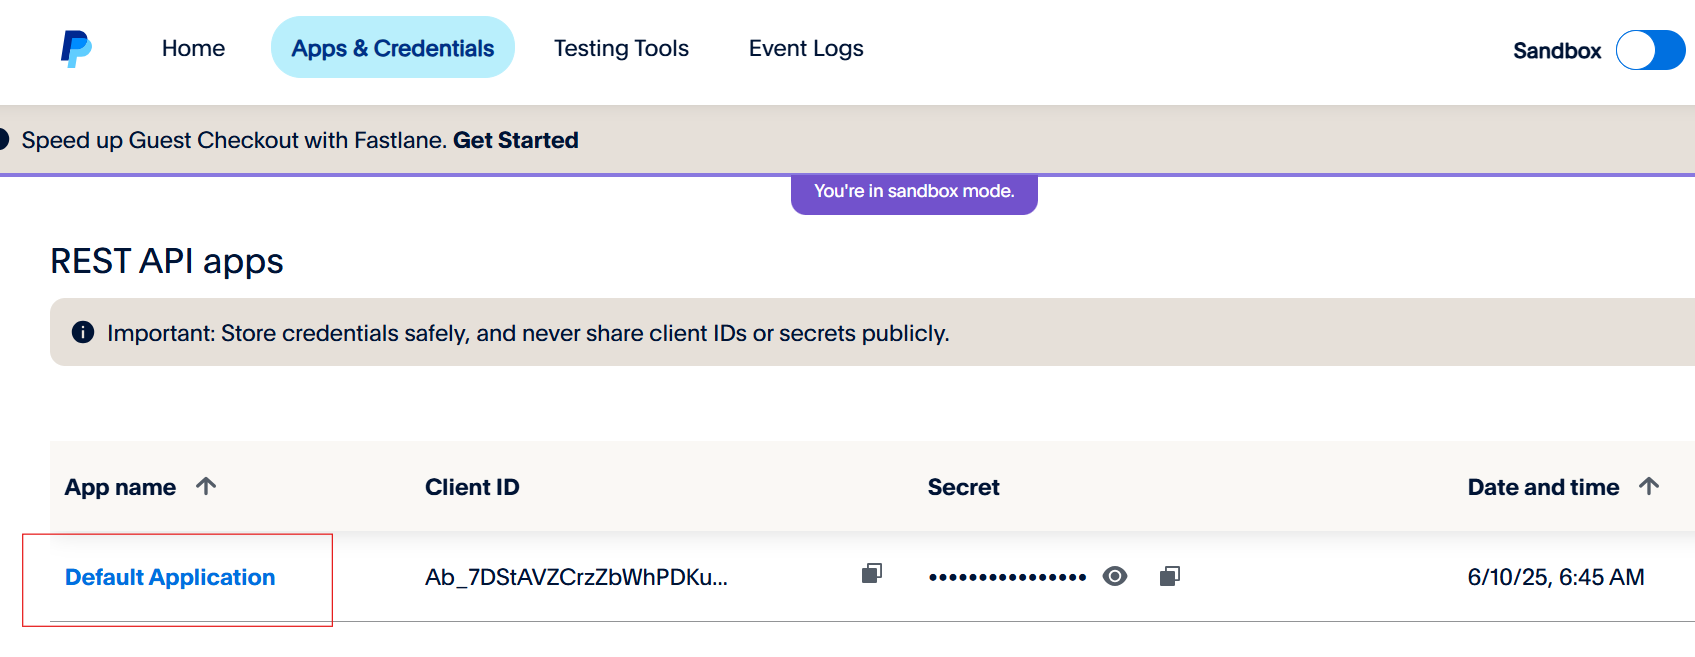The image size is (1695, 657).
Task: Toggle the Sandbox switch
Action: point(1651,50)
